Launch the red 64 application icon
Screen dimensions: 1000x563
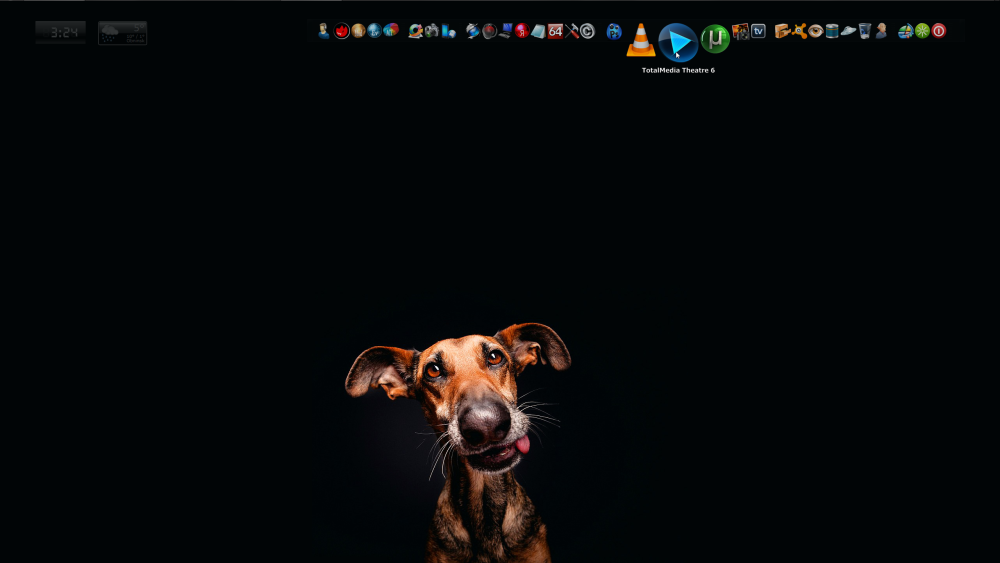pos(555,31)
